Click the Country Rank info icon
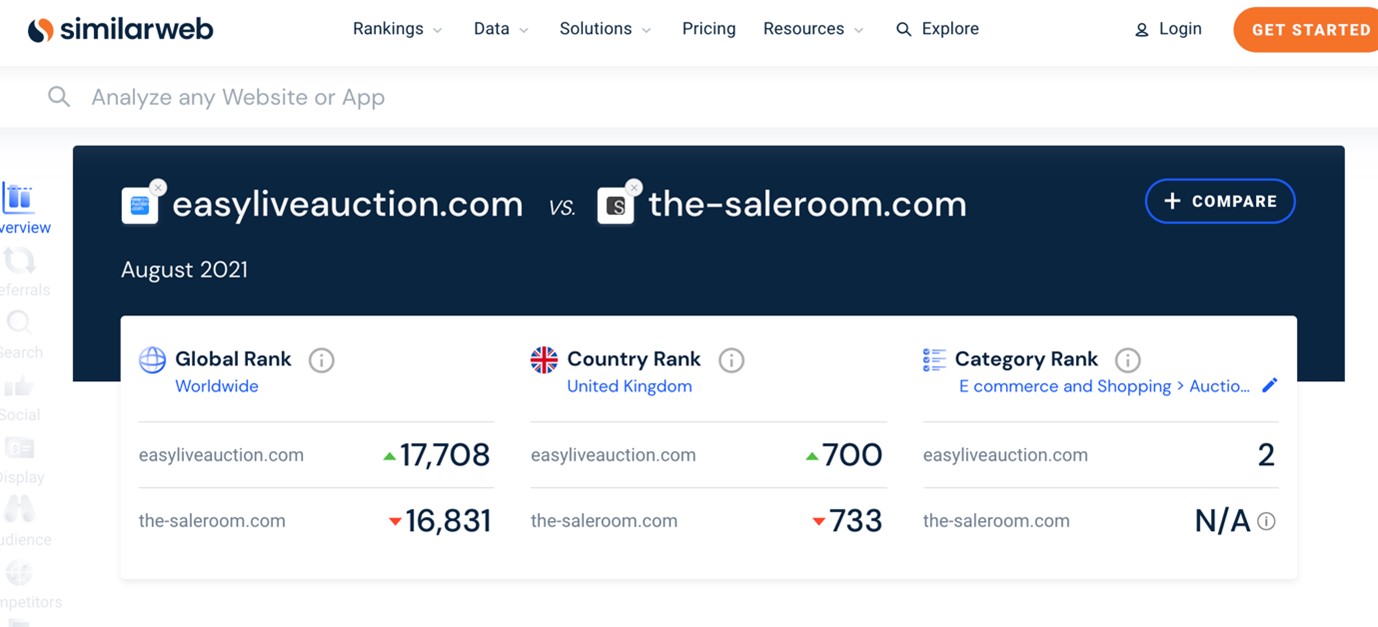1378x627 pixels. 731,360
